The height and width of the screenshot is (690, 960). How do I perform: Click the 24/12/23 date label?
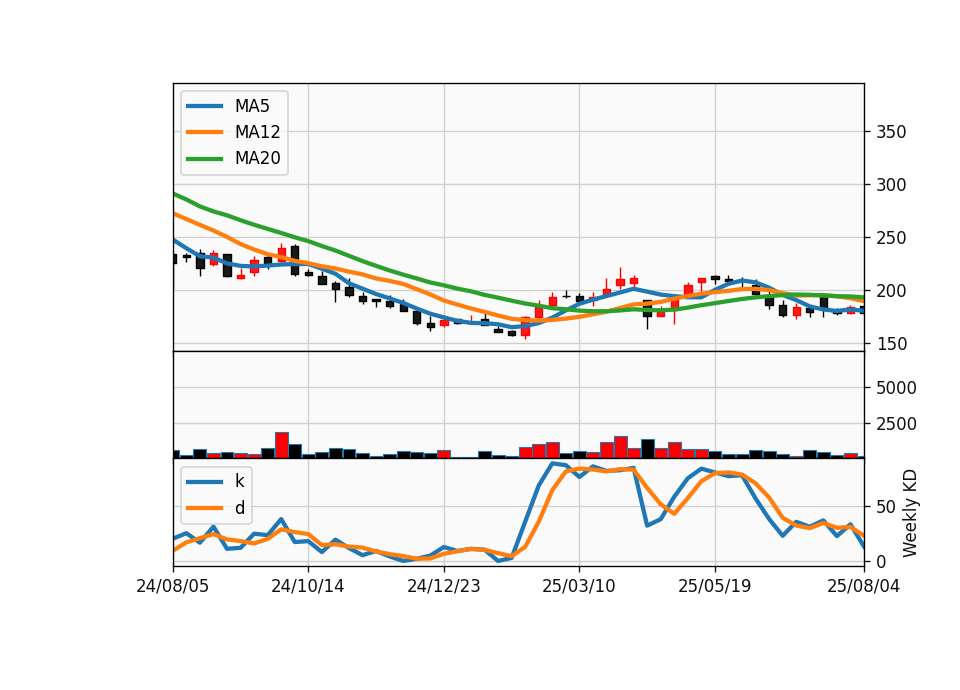[x=444, y=586]
